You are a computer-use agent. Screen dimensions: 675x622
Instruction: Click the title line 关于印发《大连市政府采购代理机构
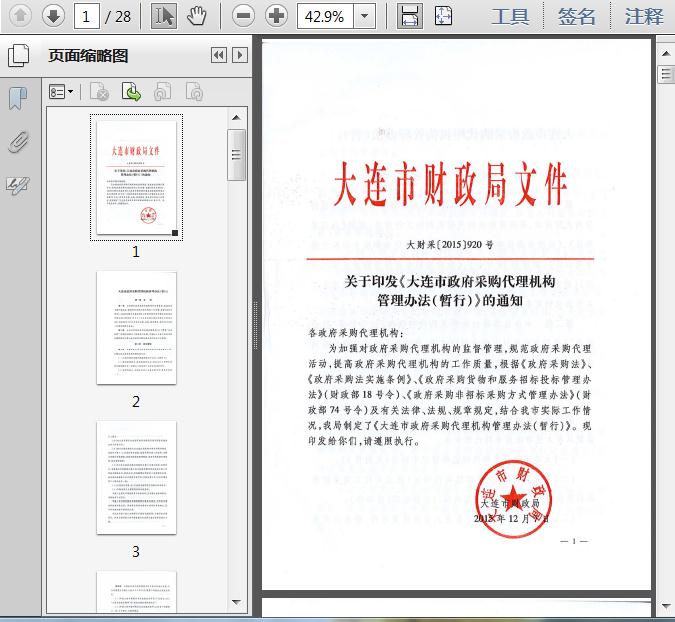click(450, 282)
